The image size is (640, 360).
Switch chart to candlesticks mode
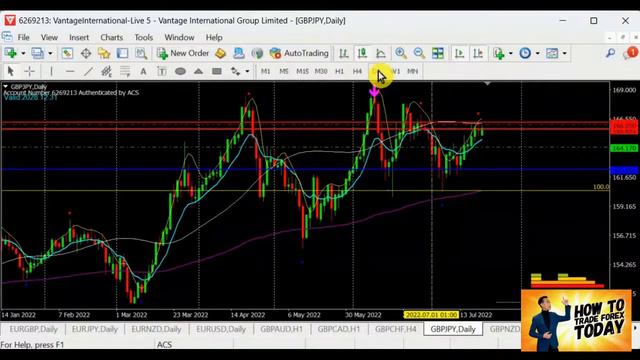[x=362, y=53]
